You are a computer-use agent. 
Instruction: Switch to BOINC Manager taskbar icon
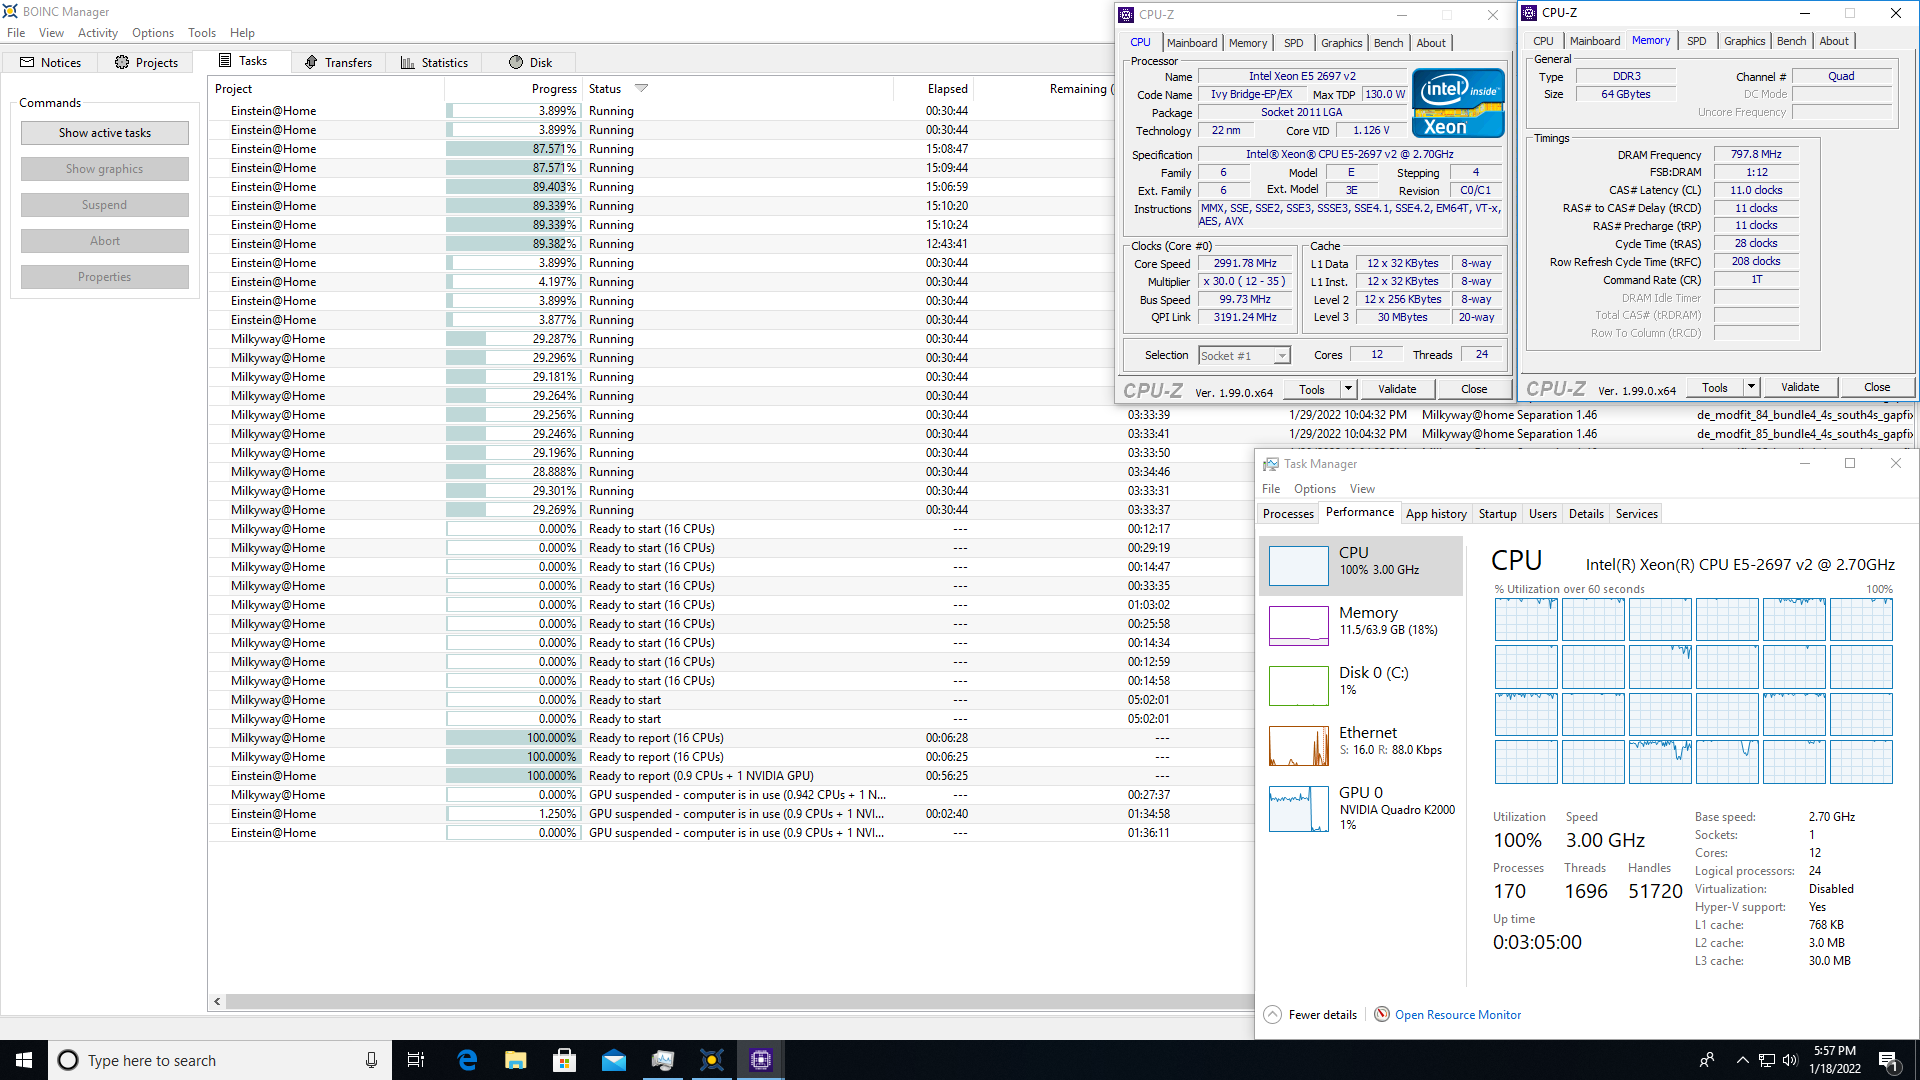pos(712,1060)
